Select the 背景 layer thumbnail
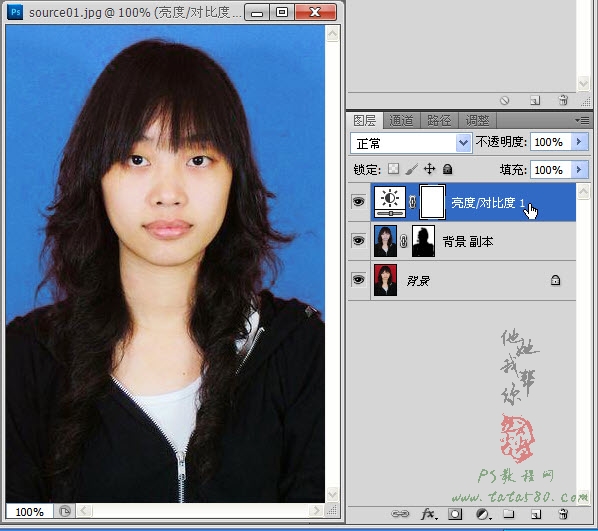 [x=385, y=280]
